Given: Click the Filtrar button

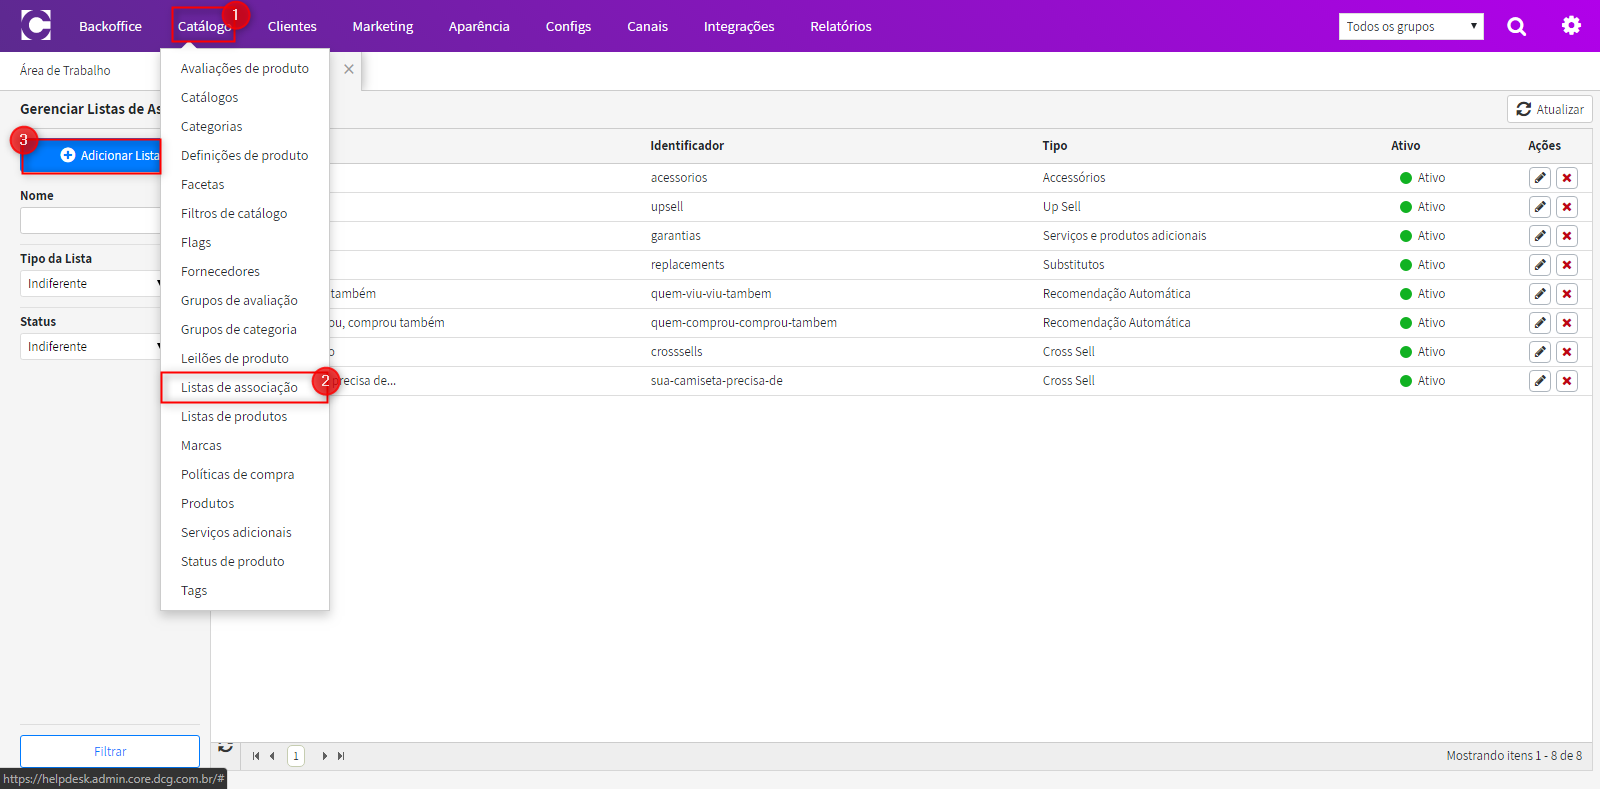Looking at the screenshot, I should (110, 752).
